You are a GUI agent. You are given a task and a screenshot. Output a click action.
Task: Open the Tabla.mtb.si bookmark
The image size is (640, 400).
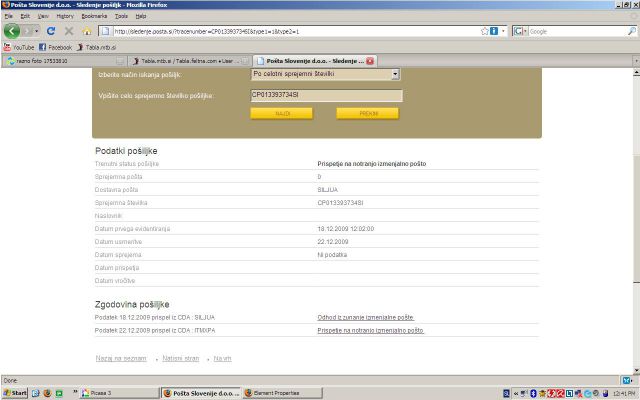click(x=96, y=47)
